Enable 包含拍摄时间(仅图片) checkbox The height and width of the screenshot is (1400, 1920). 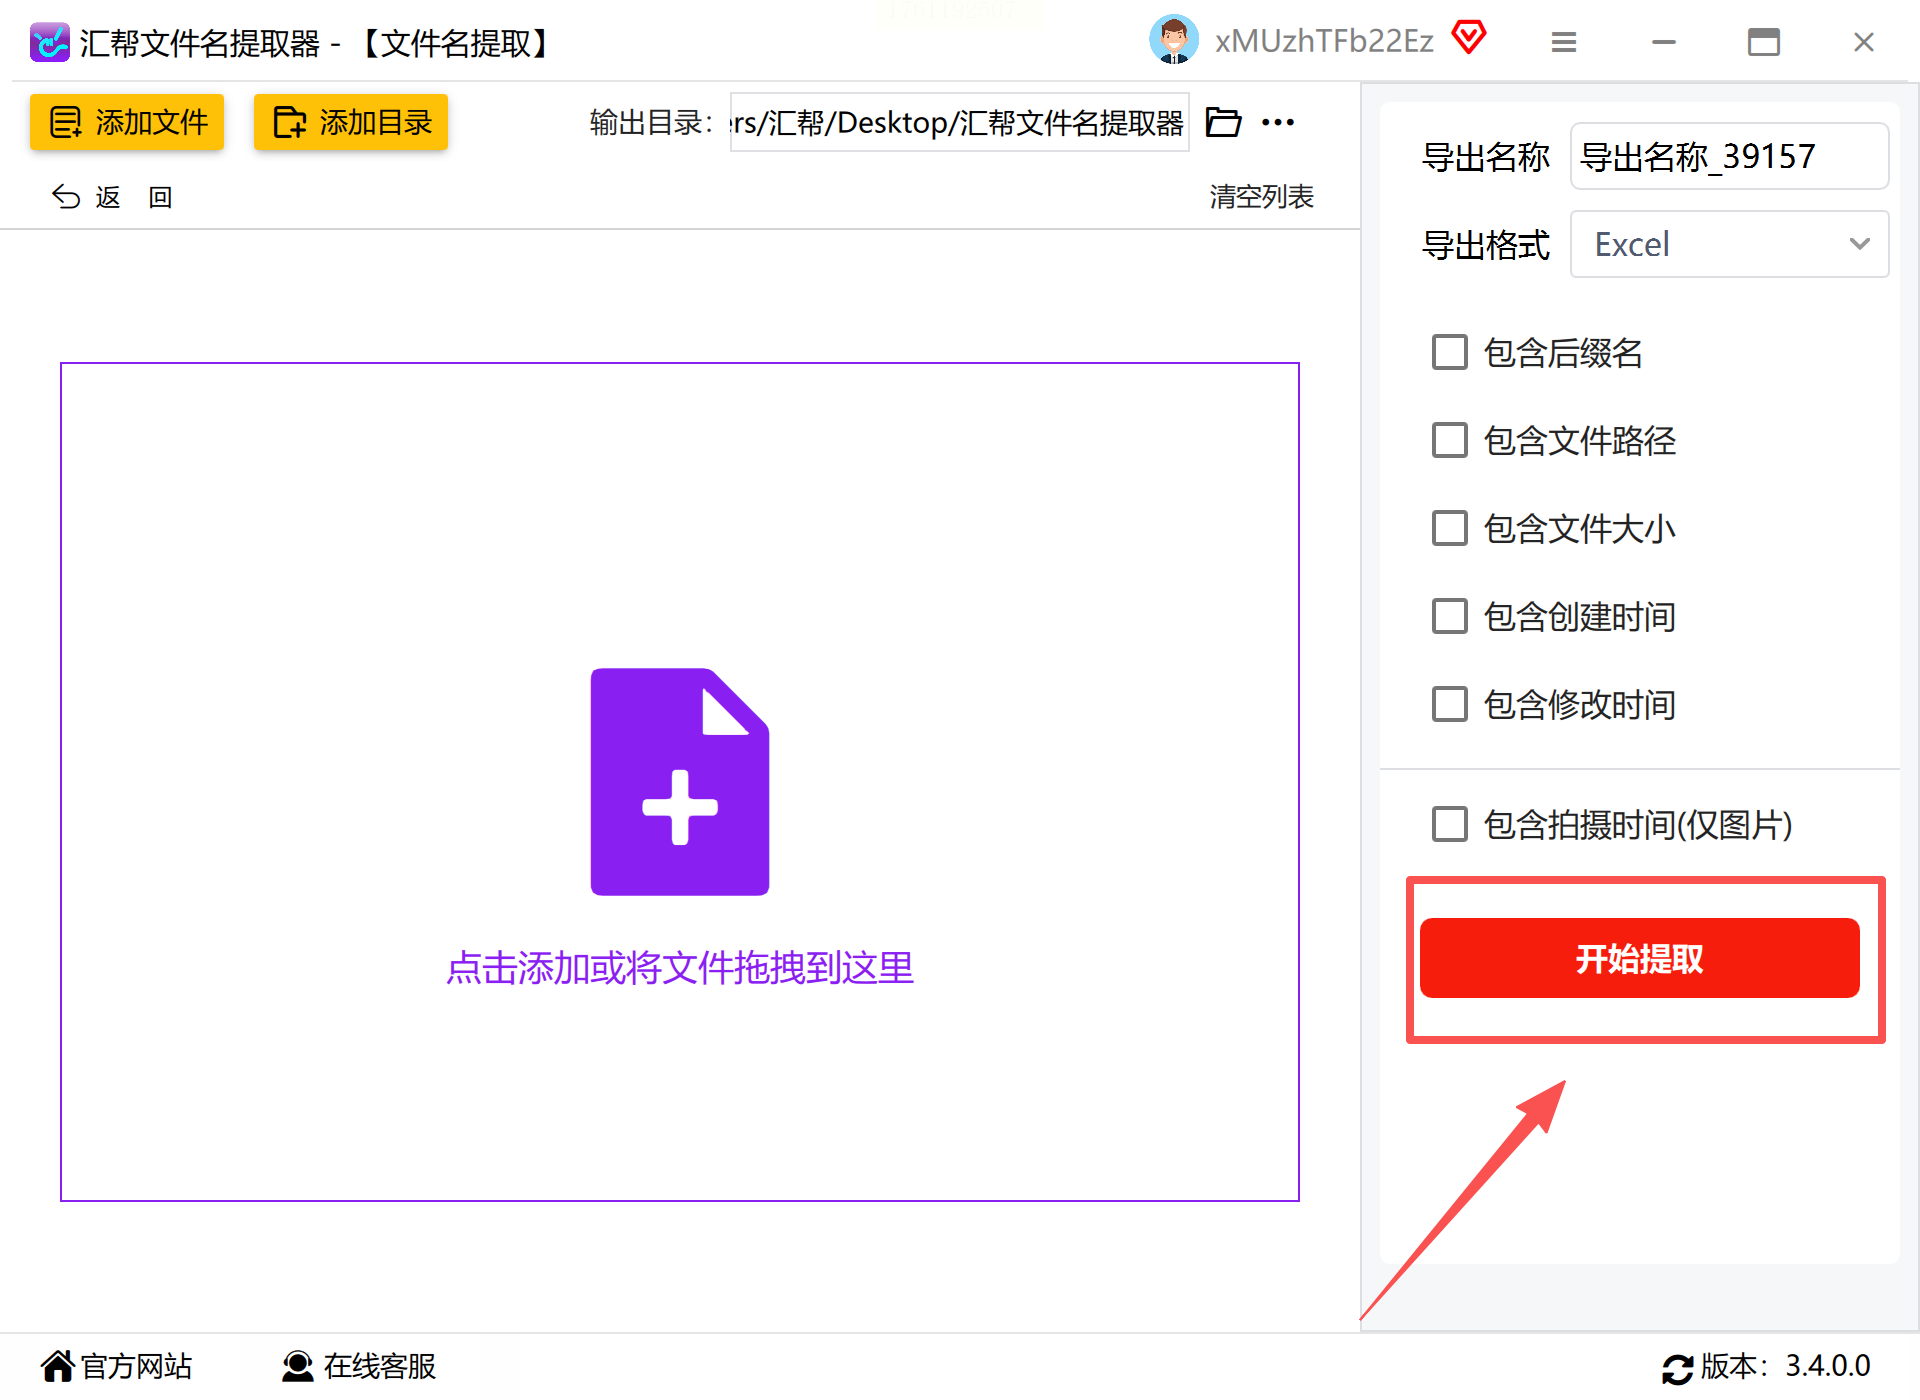click(x=1449, y=824)
